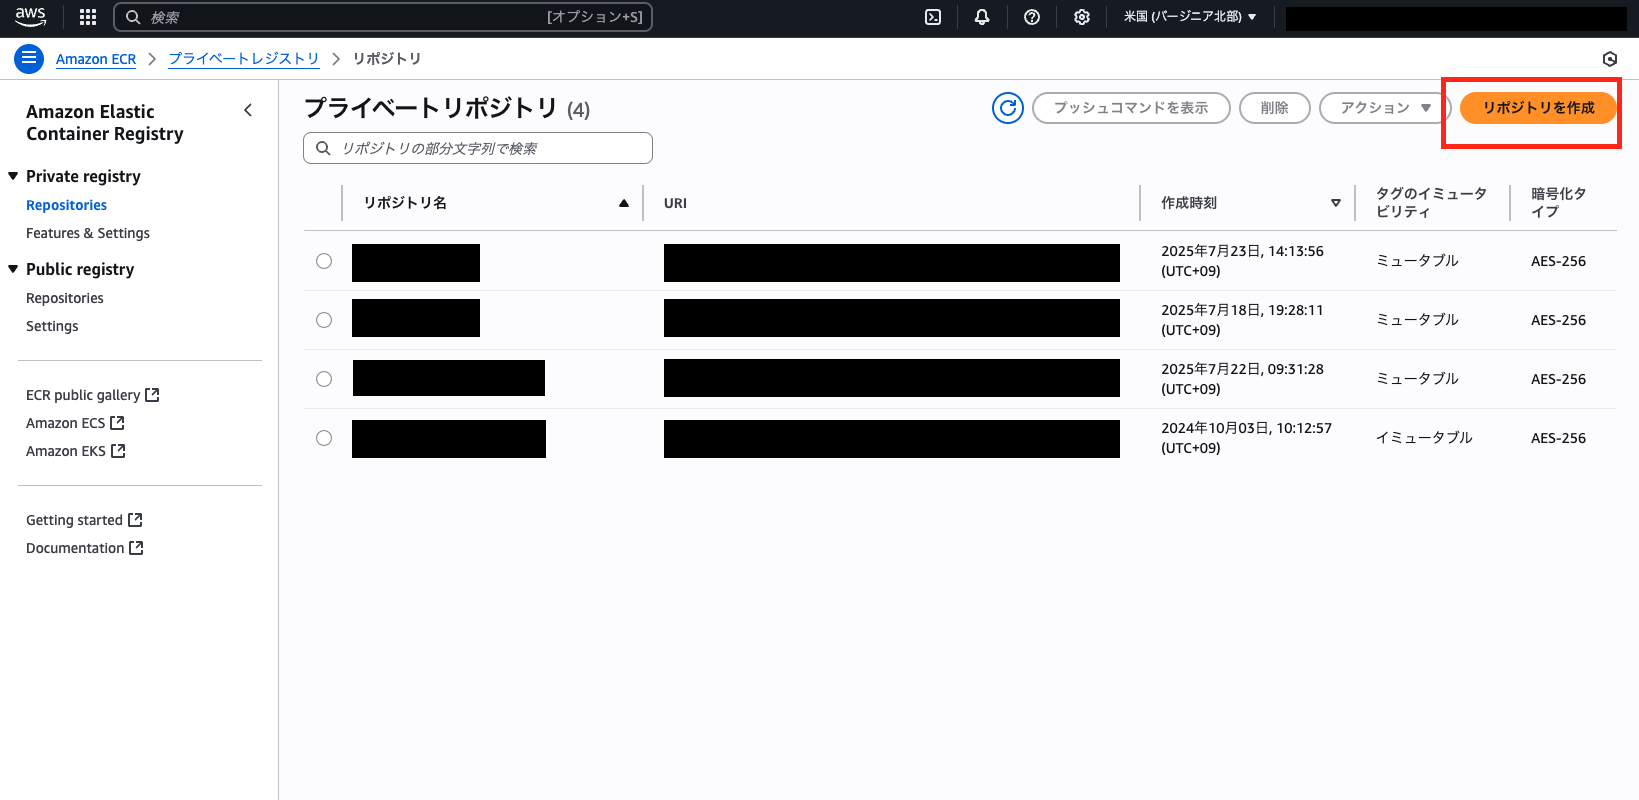Click the ECR public gallery external link
Image resolution: width=1639 pixels, height=800 pixels.
point(92,395)
